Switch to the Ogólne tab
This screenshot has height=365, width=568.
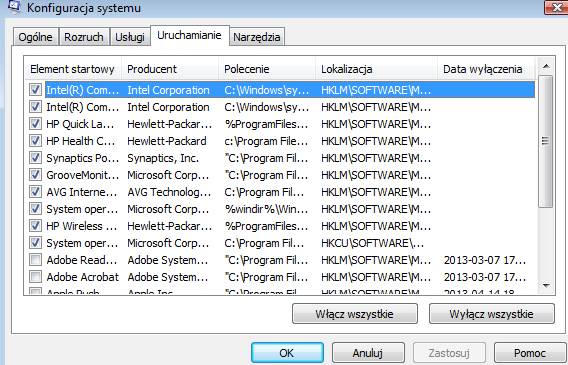click(x=35, y=37)
